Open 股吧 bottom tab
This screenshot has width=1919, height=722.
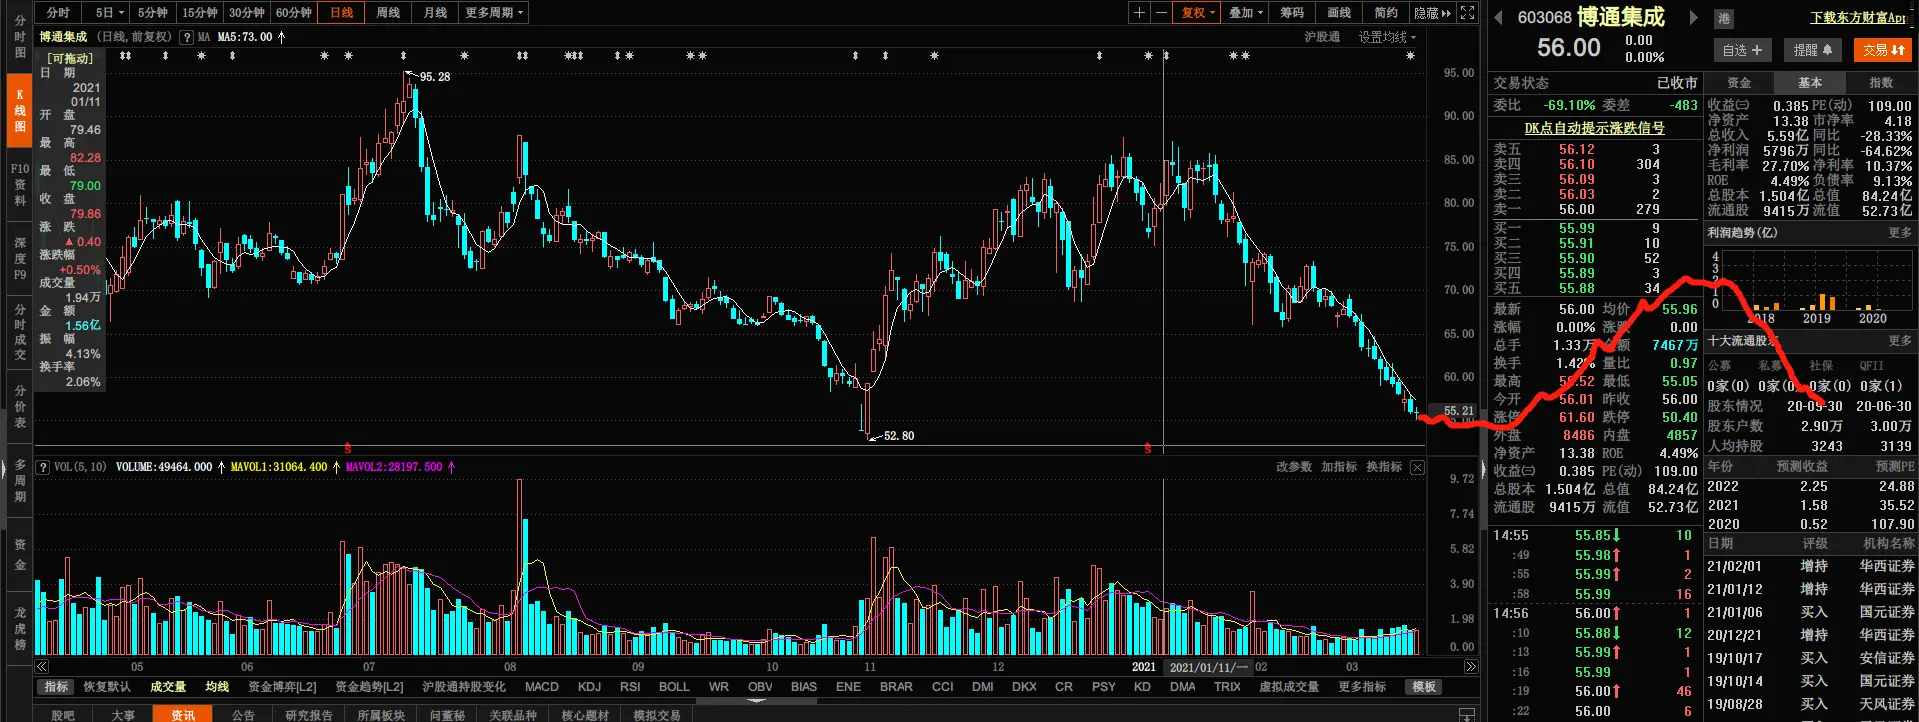coord(63,714)
